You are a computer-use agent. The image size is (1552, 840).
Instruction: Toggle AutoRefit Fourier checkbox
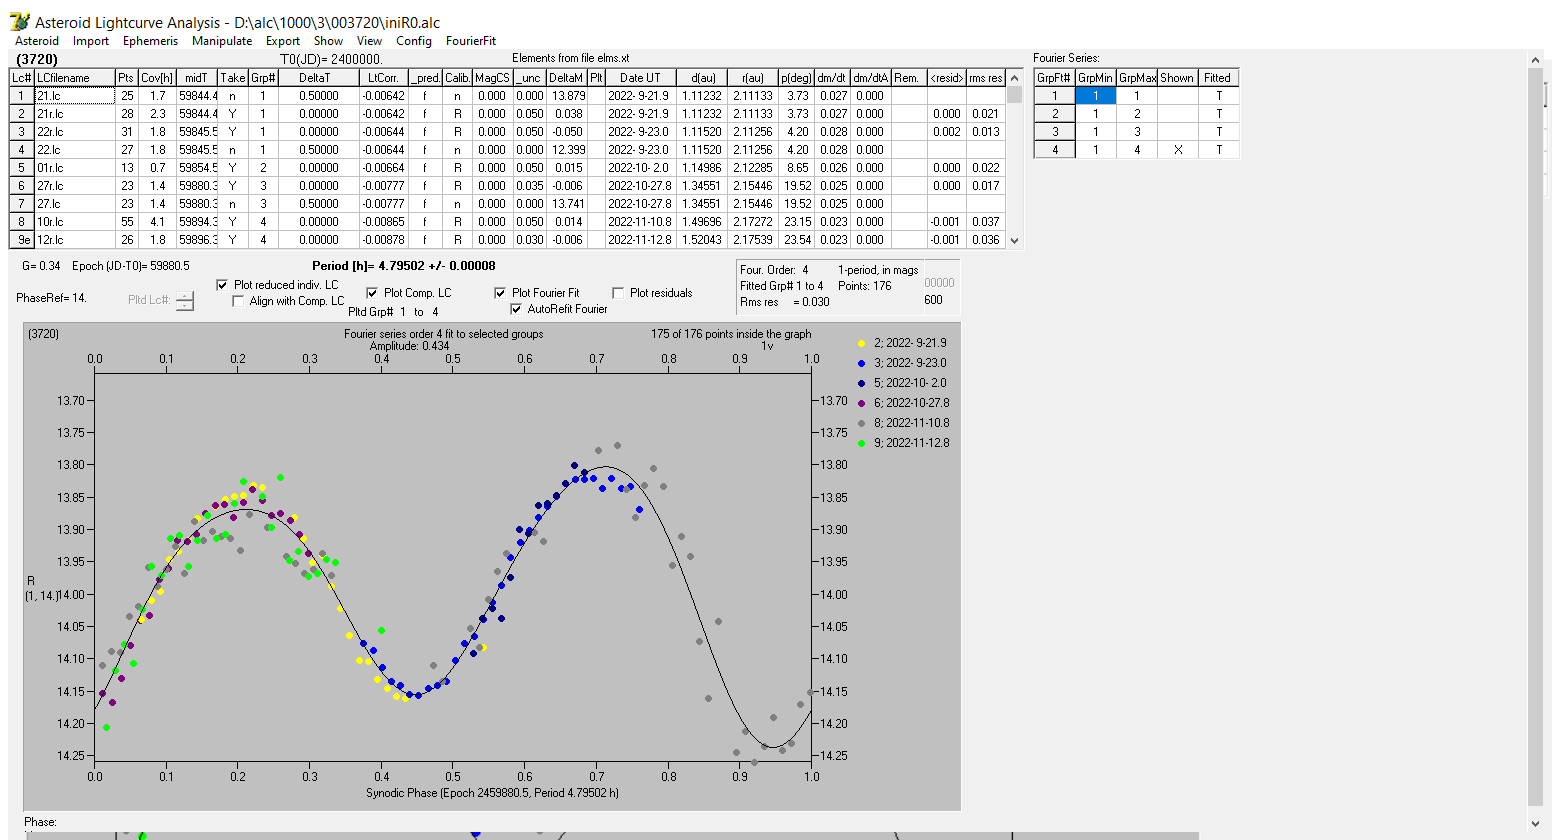(516, 309)
